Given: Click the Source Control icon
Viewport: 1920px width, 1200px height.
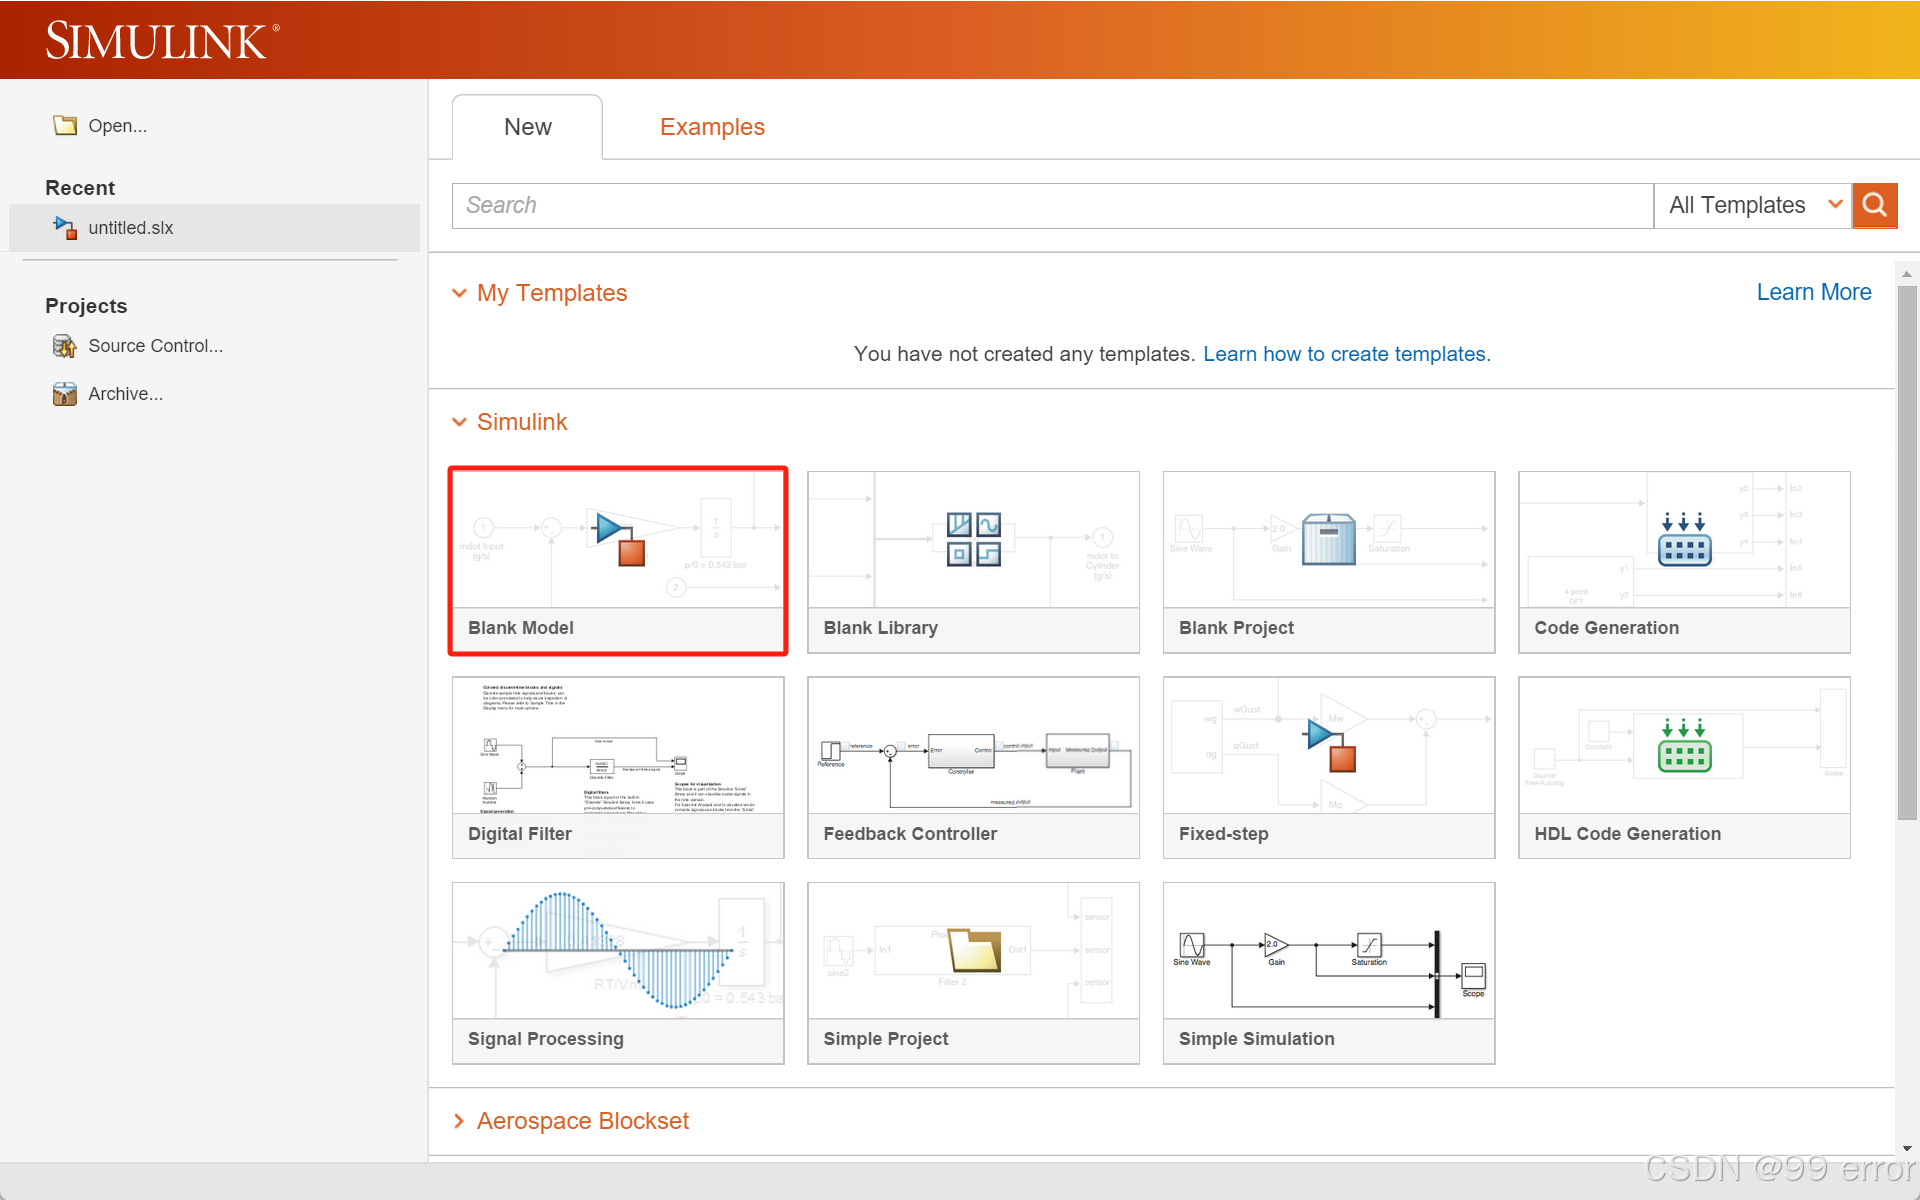Looking at the screenshot, I should tap(65, 346).
